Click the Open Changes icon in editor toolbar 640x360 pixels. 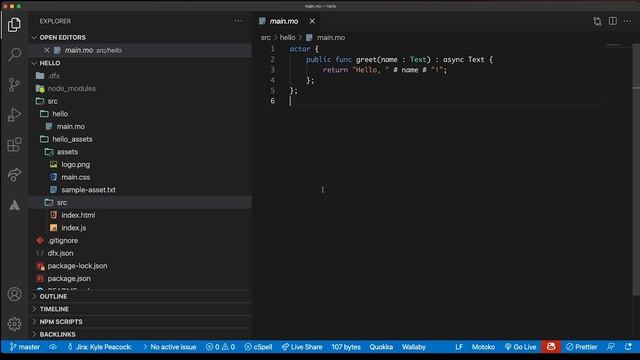tap(597, 21)
